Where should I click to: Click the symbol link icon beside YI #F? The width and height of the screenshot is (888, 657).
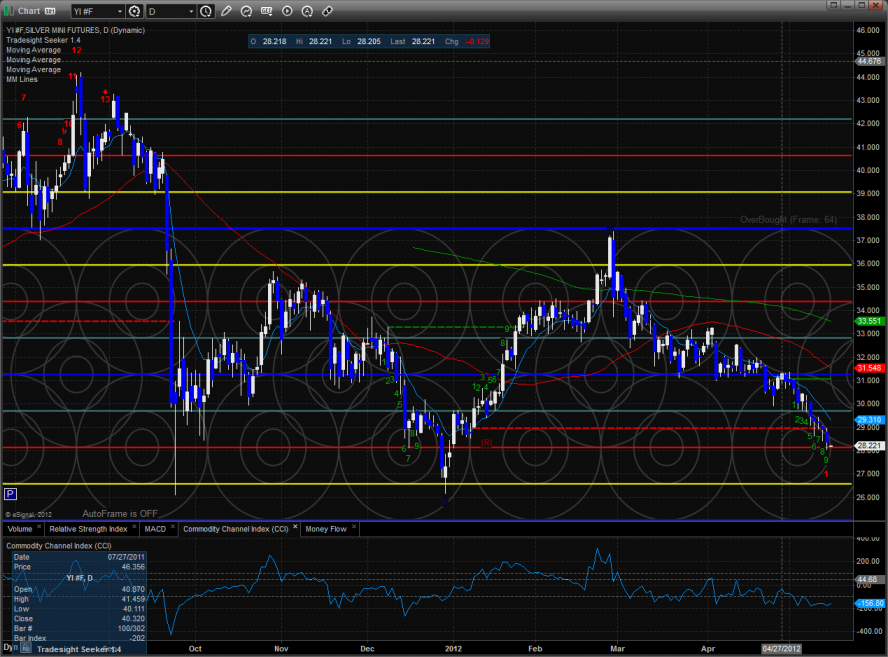(x=135, y=11)
